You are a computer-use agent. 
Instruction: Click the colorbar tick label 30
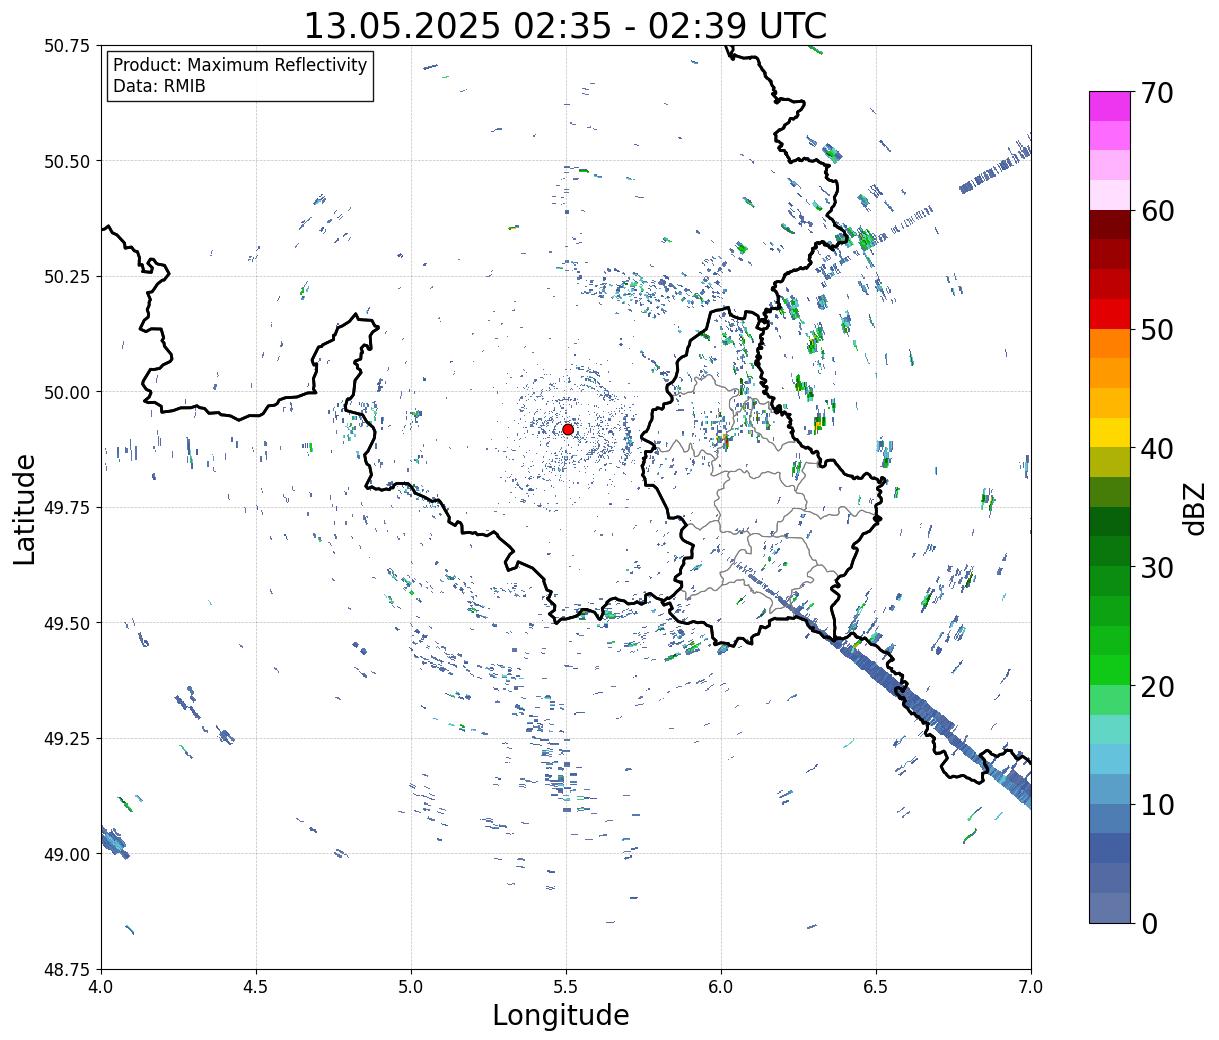[x=1157, y=568]
